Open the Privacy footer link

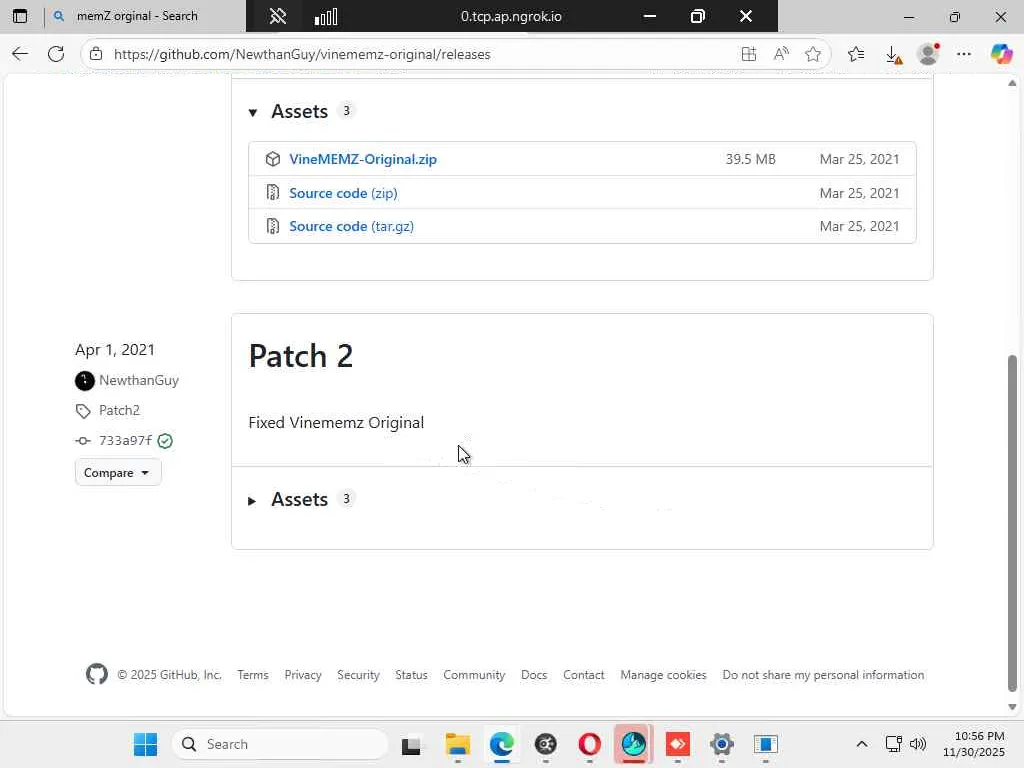click(x=303, y=675)
